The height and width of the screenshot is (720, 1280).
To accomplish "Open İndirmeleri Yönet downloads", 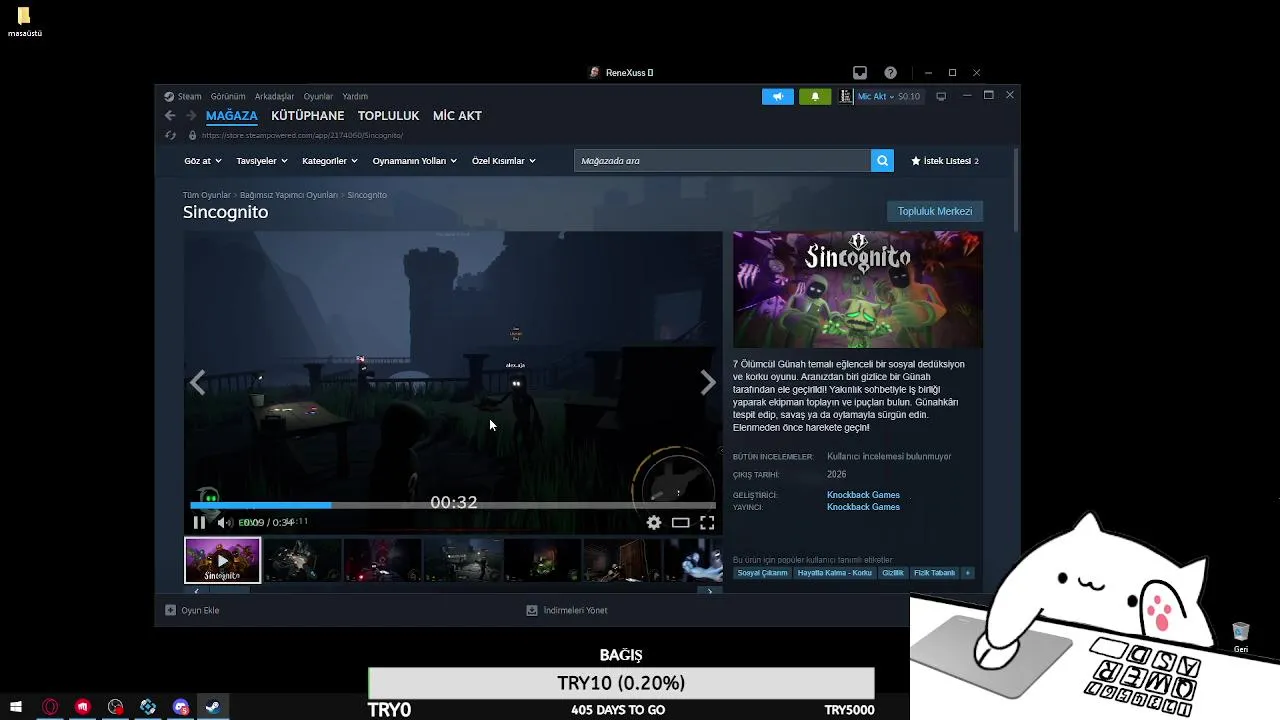I will point(567,610).
